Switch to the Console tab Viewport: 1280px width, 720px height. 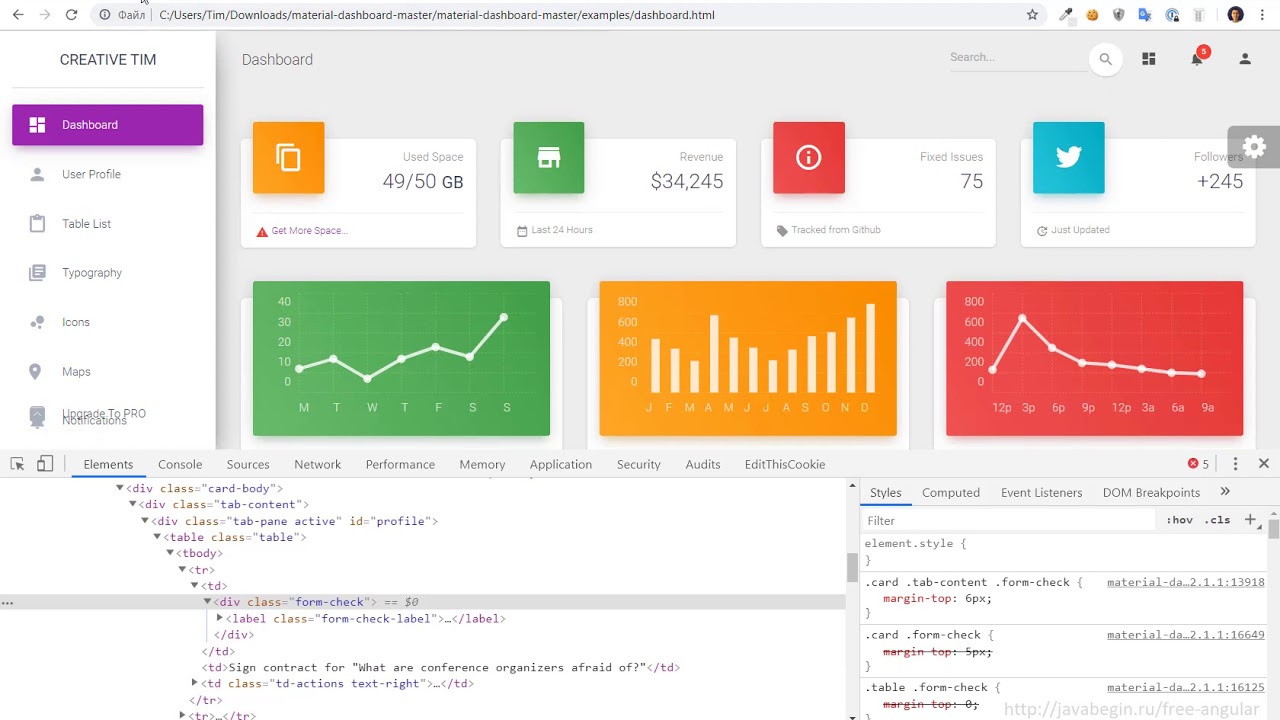180,464
